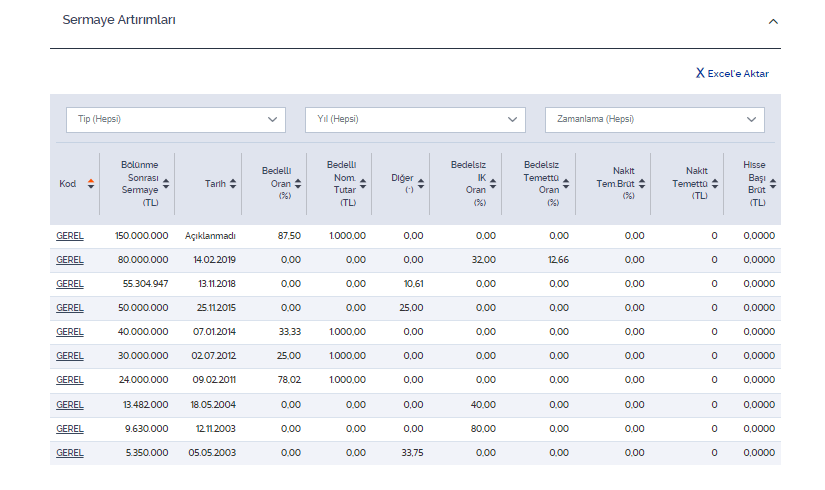This screenshot has height=490, width=825.
Task: Select capital value 13.482.000
Action: point(146,405)
